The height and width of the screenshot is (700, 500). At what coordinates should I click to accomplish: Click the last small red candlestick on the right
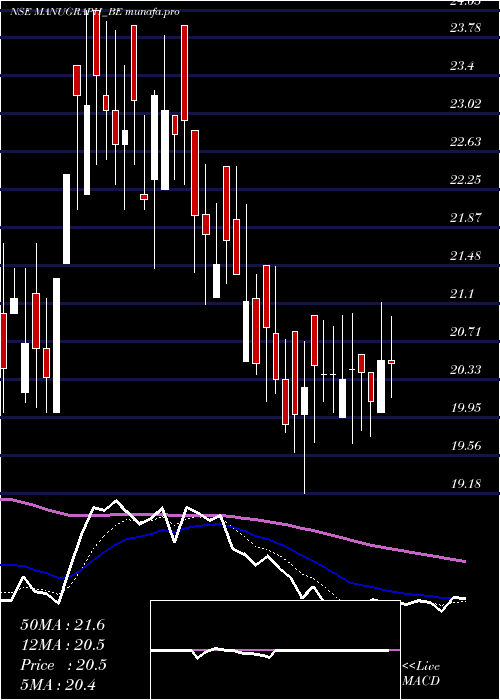pos(392,362)
